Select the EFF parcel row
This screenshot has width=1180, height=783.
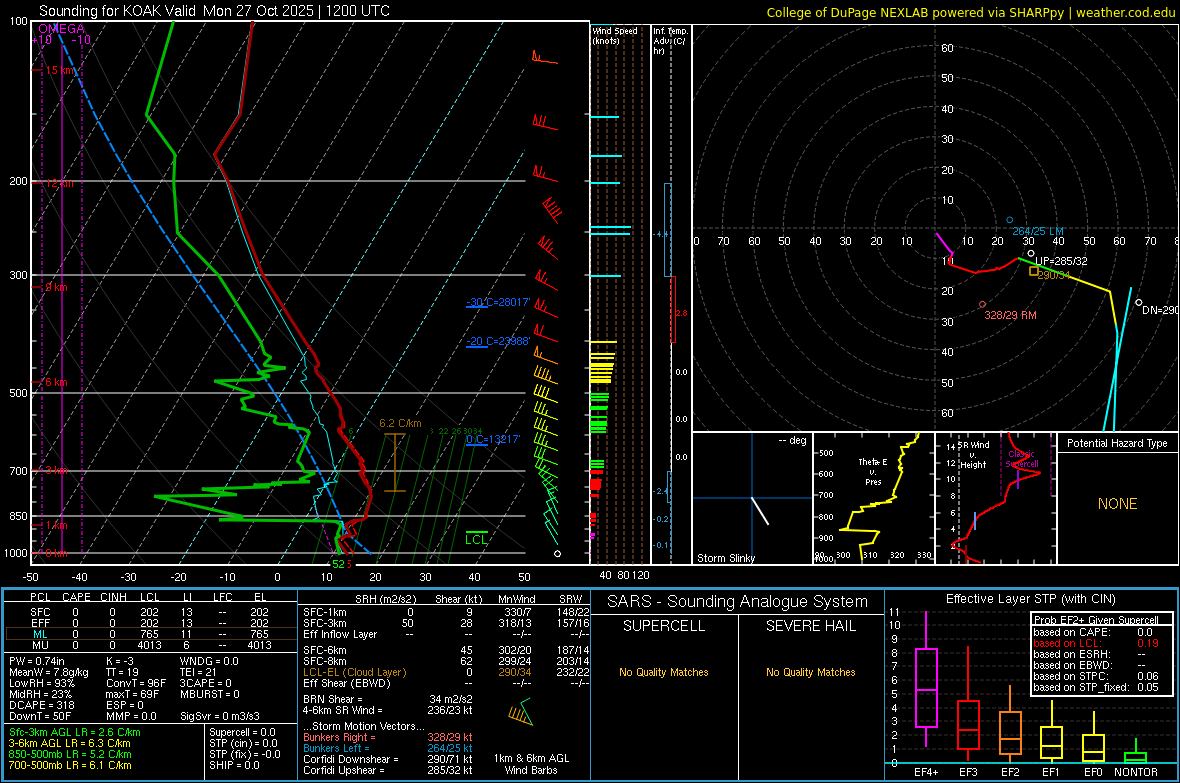151,623
